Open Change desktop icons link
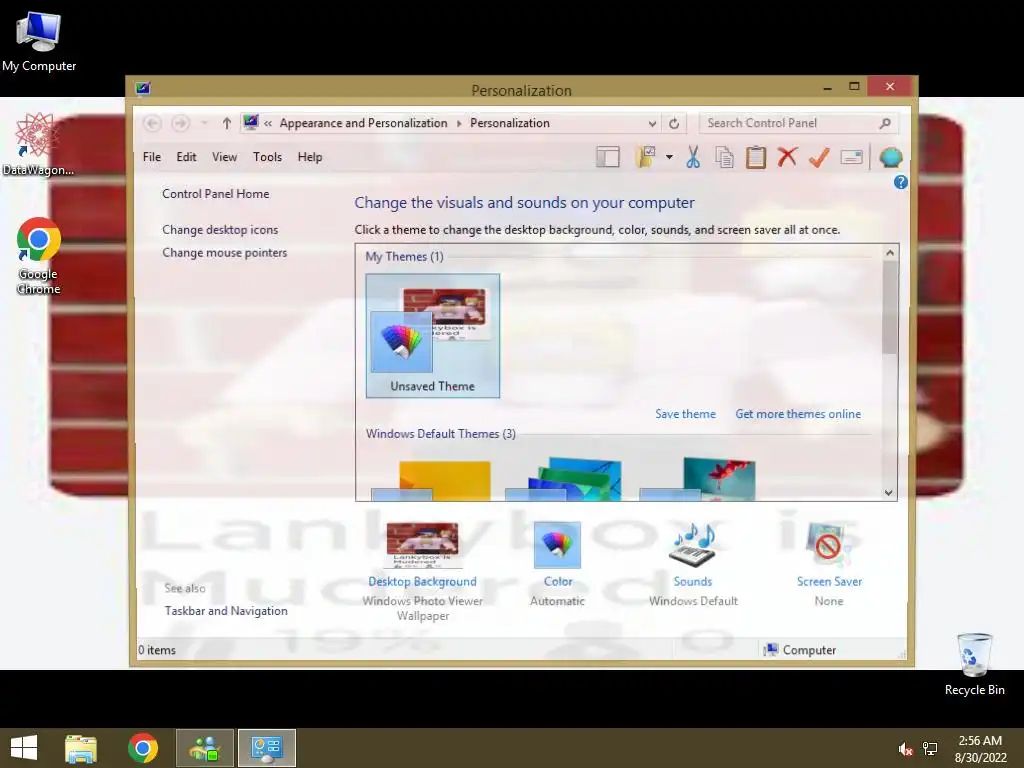The height and width of the screenshot is (768, 1024). (220, 230)
